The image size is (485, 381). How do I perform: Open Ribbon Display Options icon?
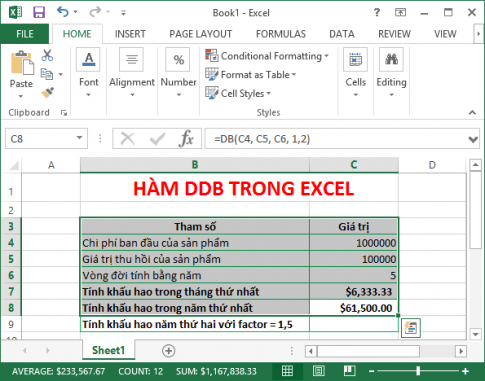(x=400, y=13)
